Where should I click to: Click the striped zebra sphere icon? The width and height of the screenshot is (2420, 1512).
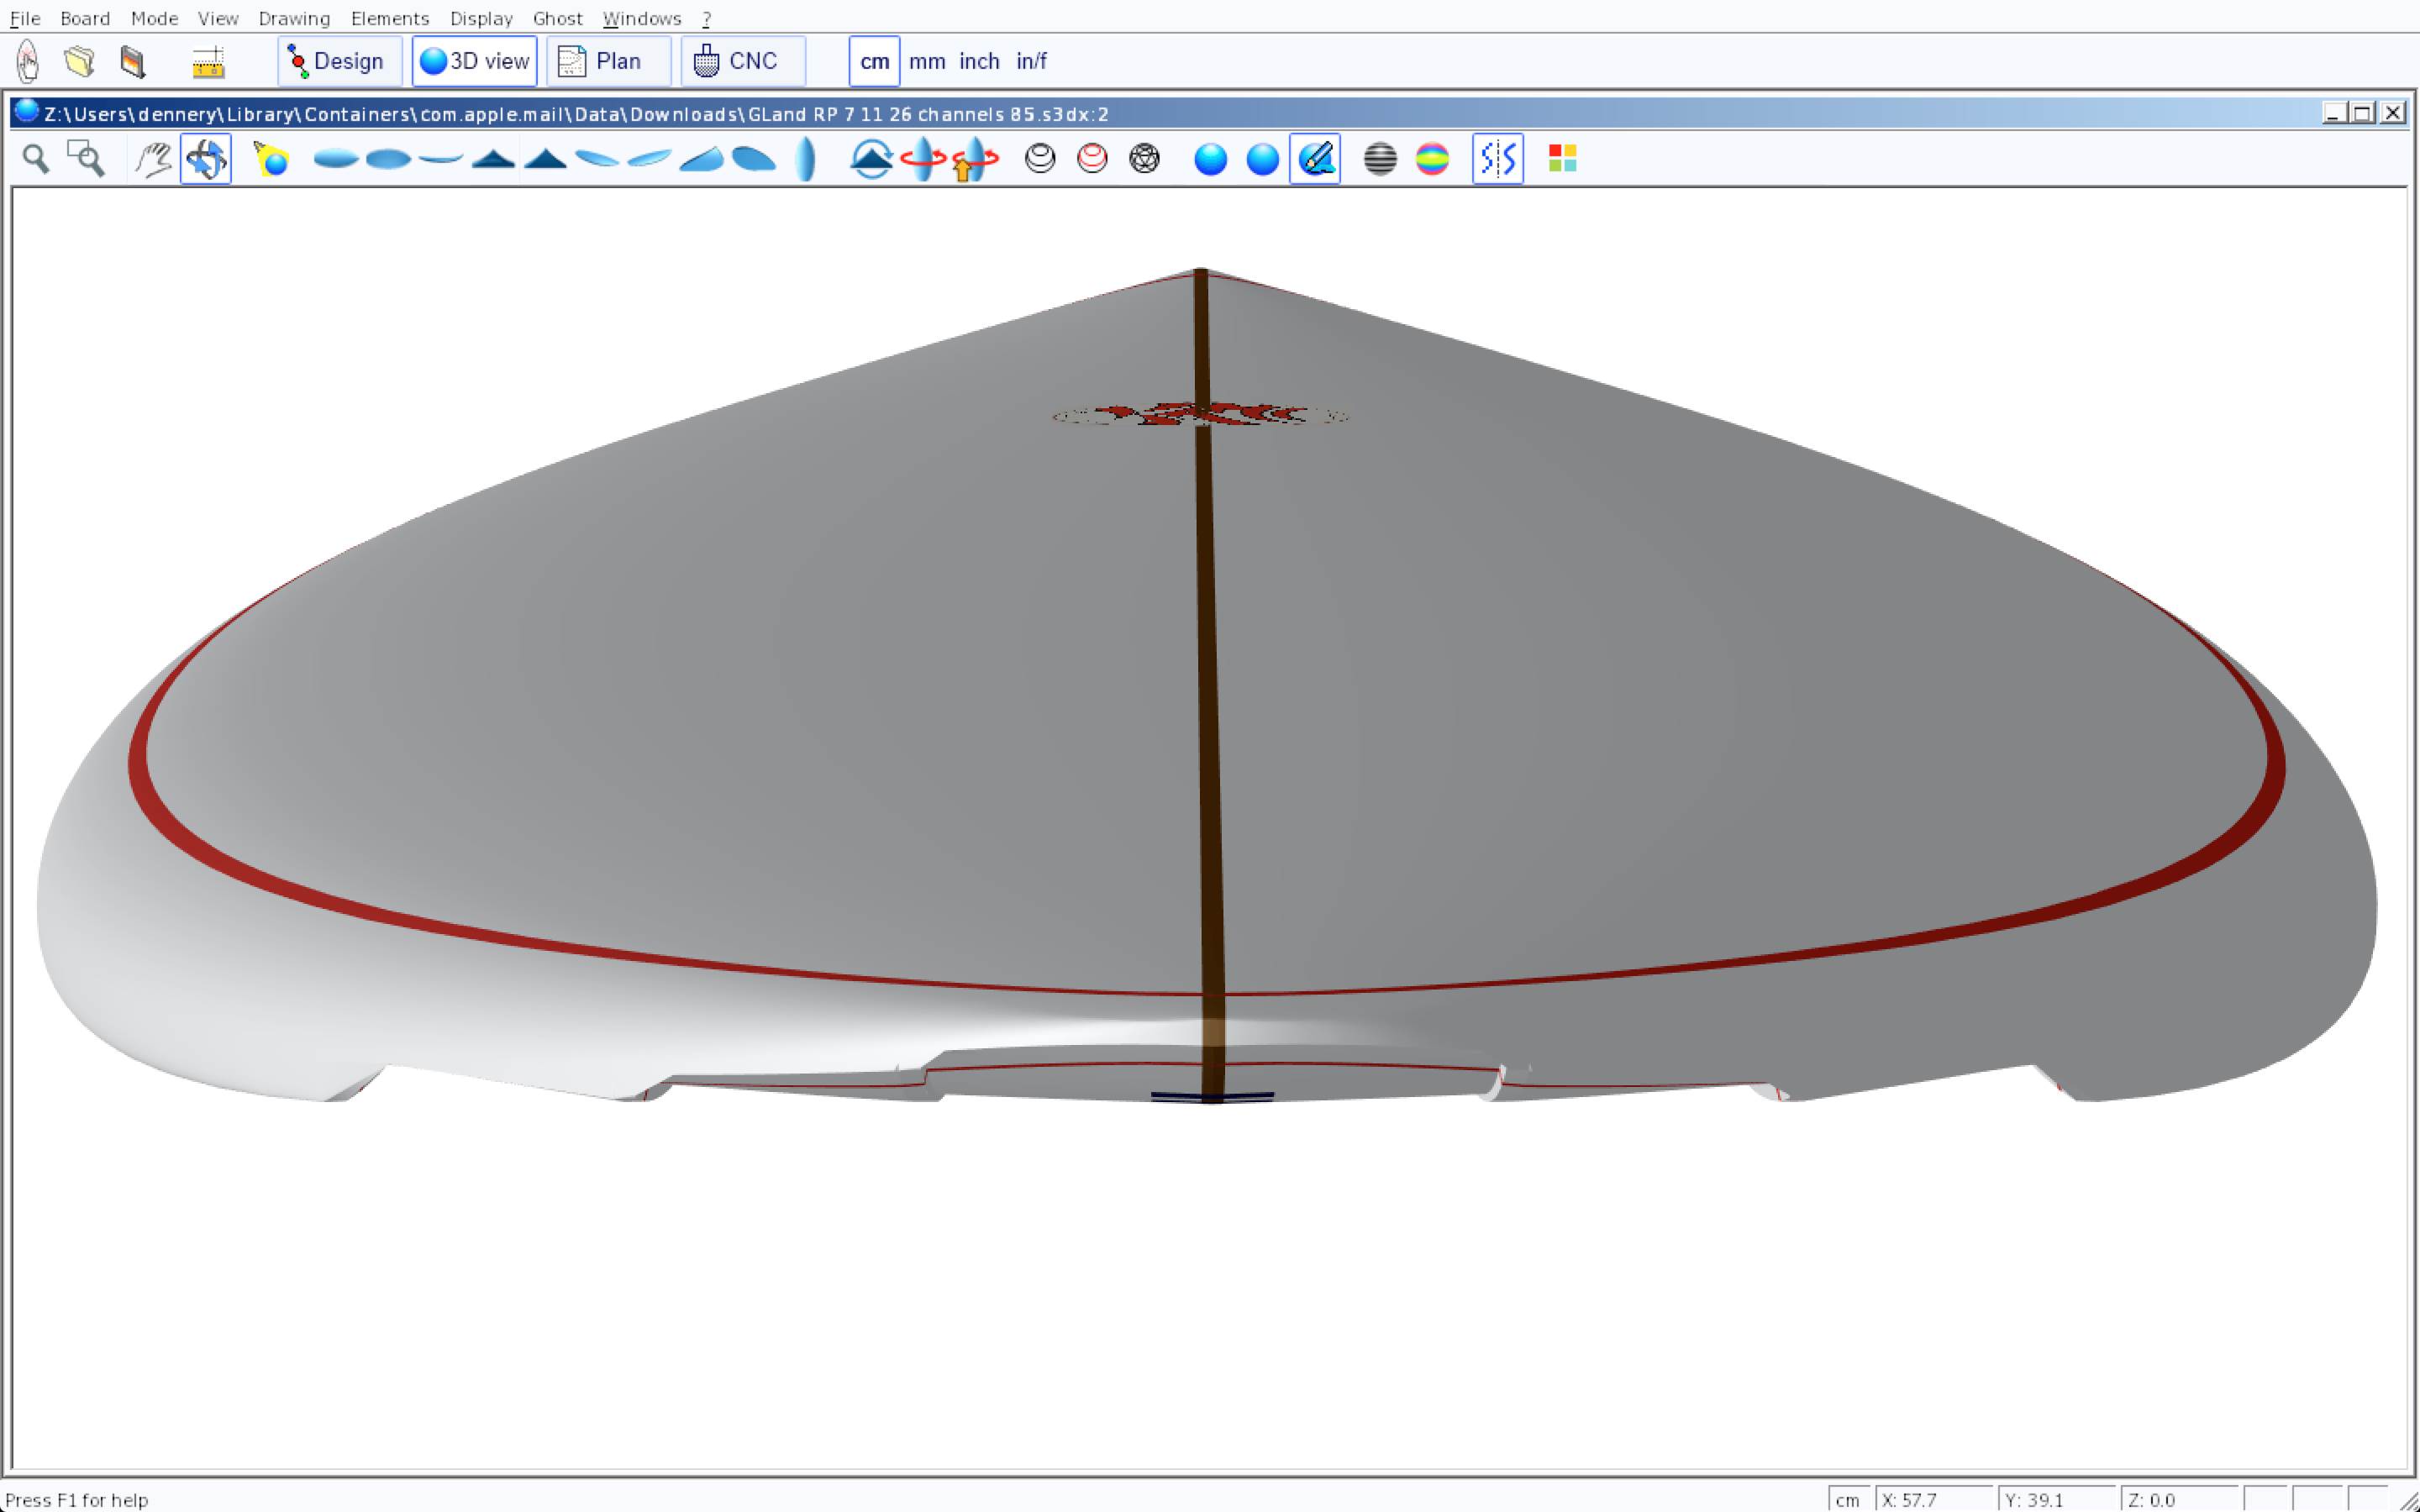coord(1380,159)
